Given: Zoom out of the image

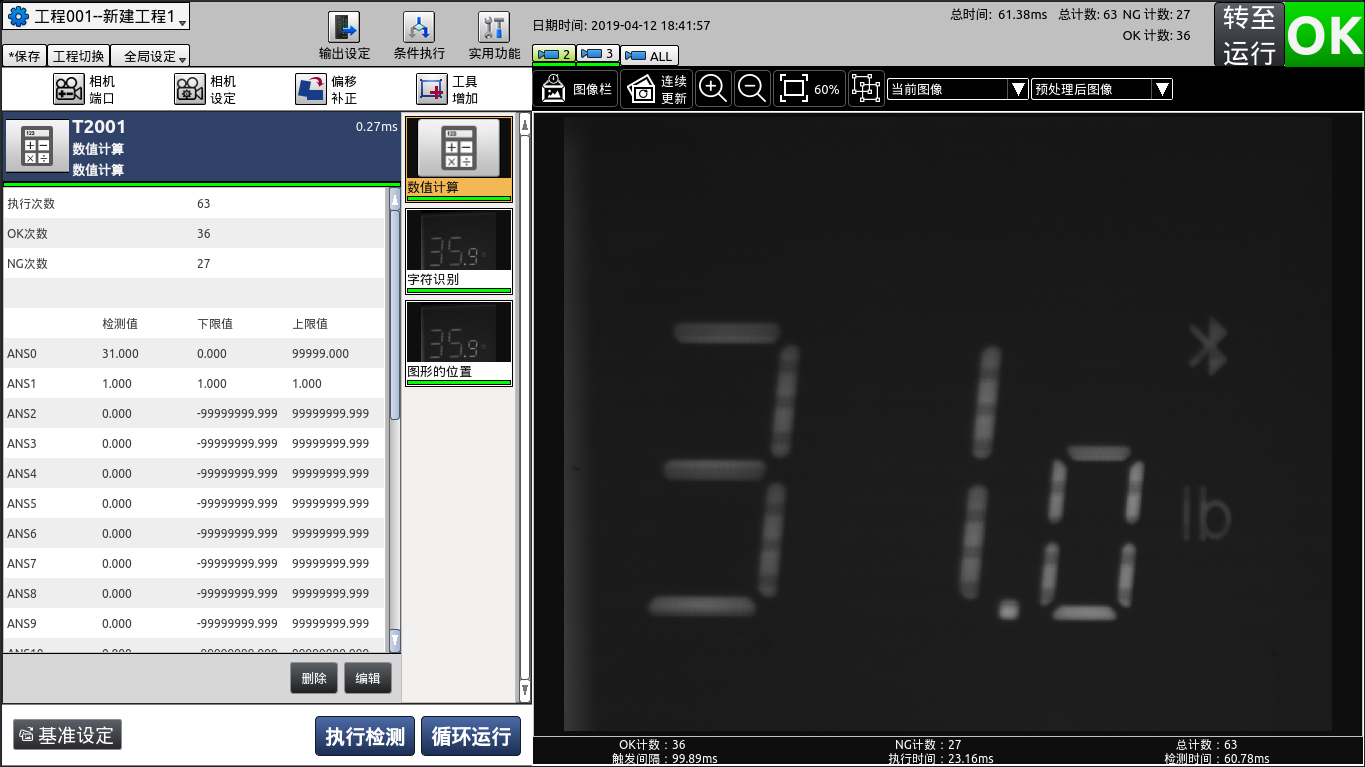Looking at the screenshot, I should (752, 89).
